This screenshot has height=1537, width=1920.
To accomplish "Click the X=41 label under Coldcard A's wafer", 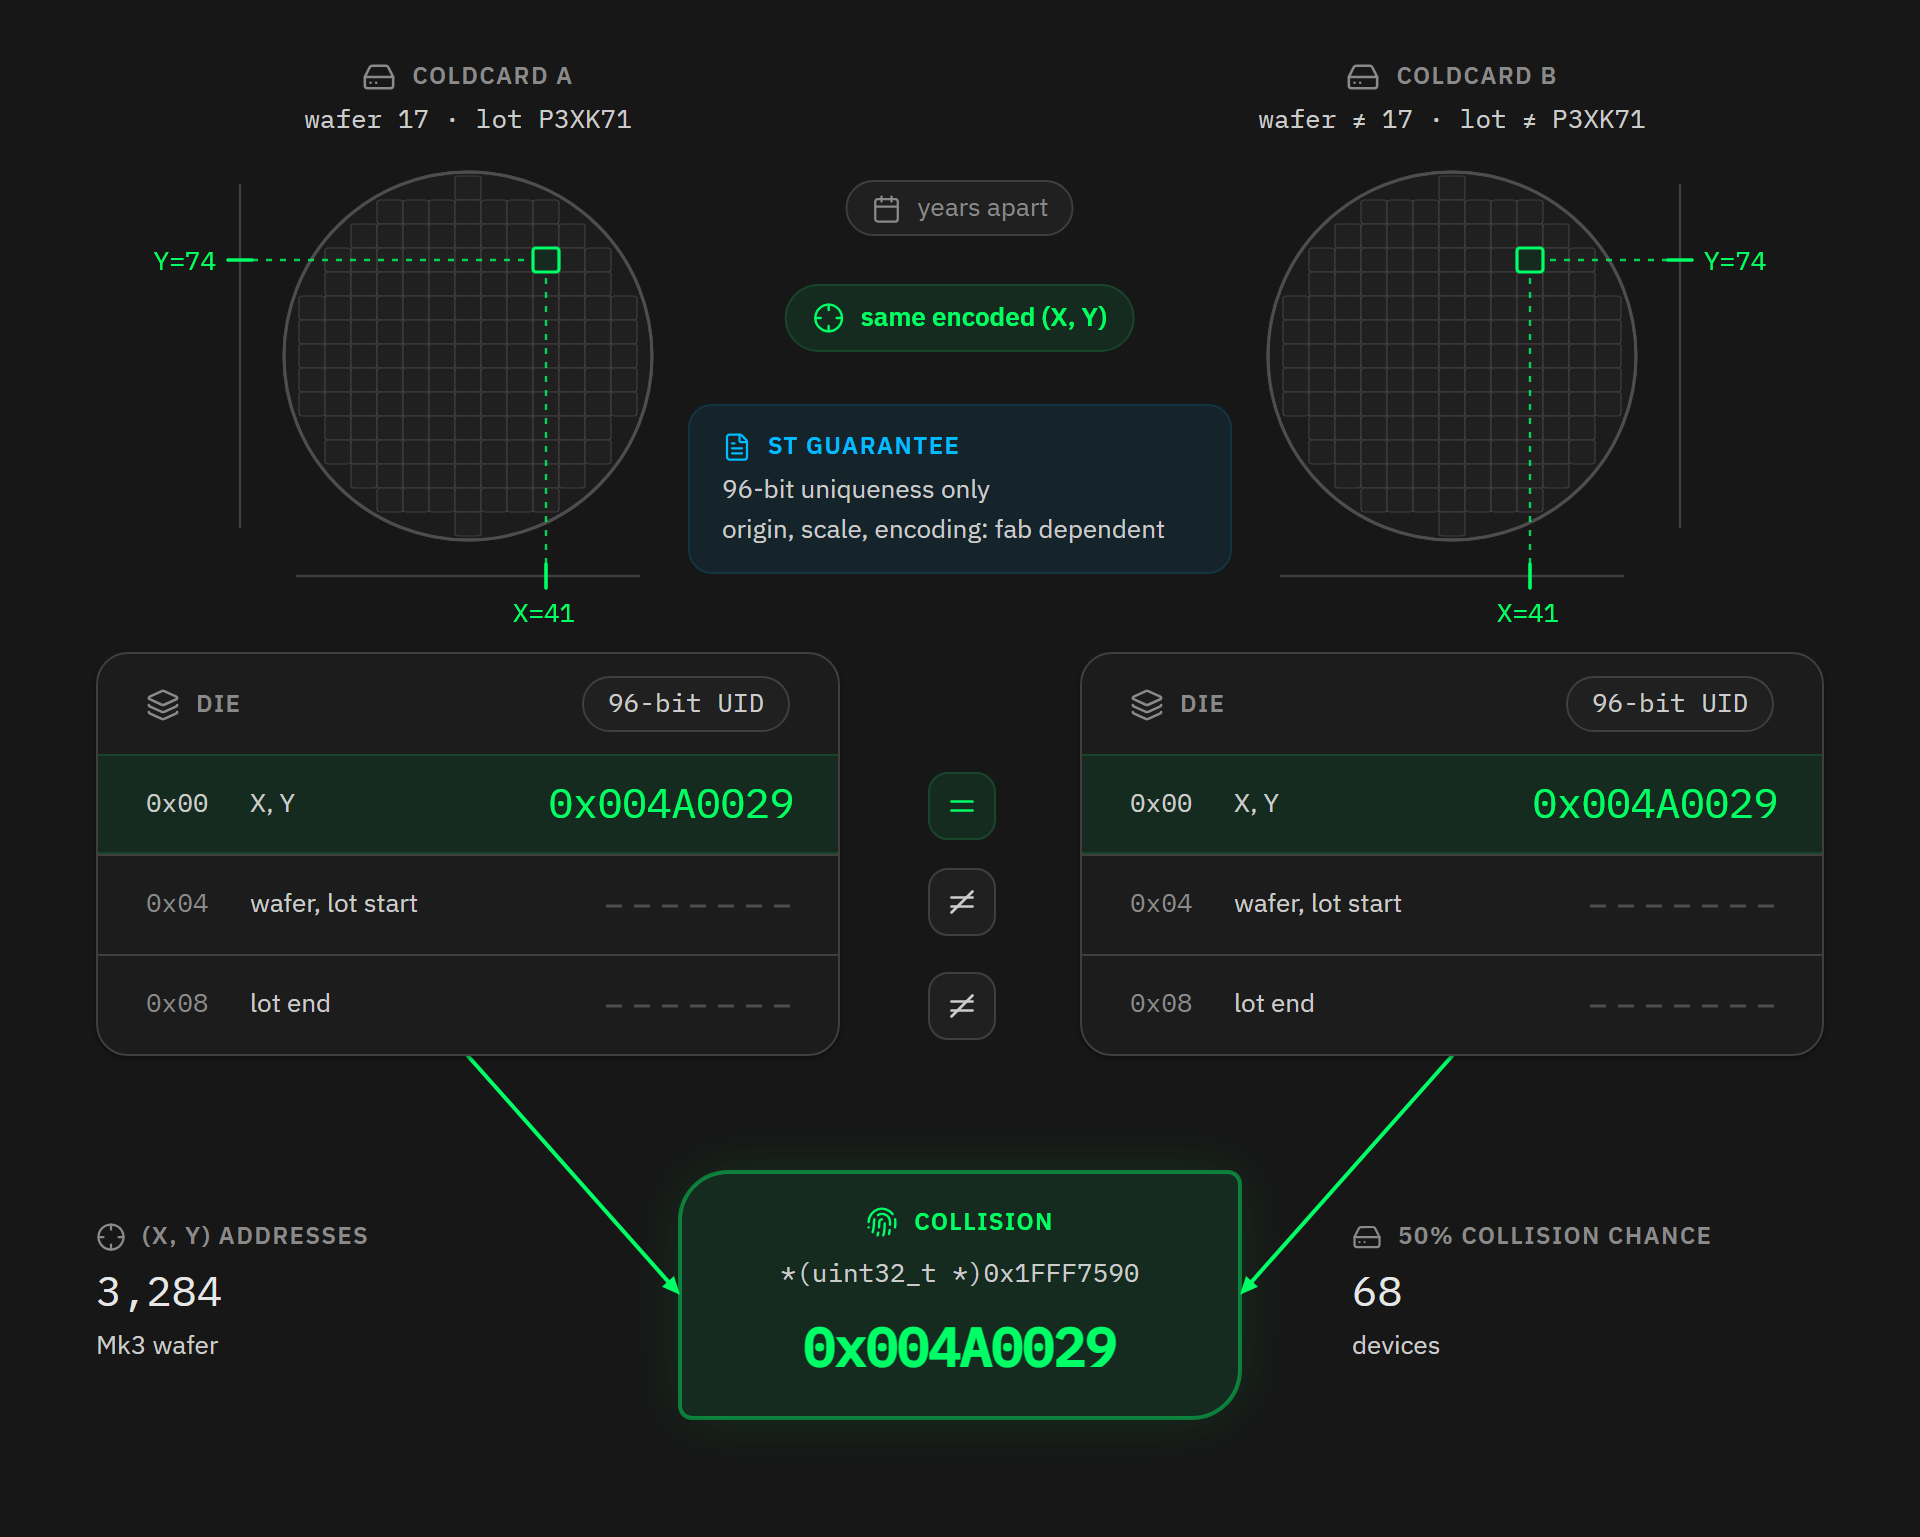I will (544, 613).
